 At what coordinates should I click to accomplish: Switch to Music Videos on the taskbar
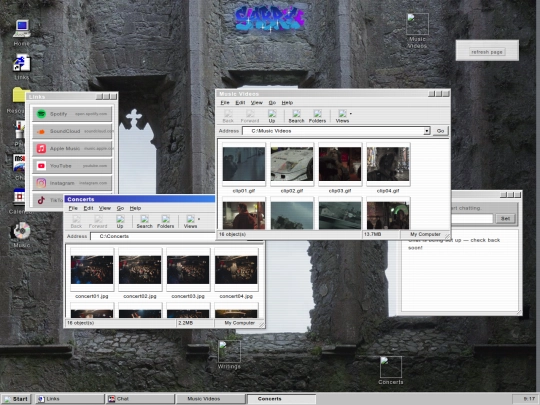[210, 399]
